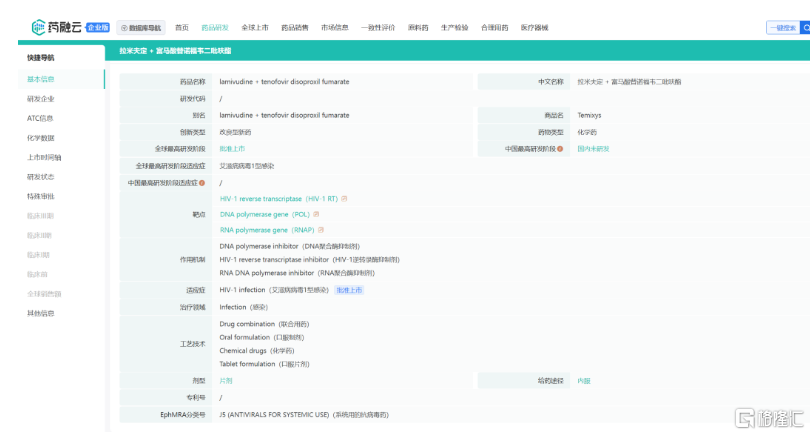Open the 一致性评价 menu
Viewport: 810px width, 435px height.
click(x=378, y=28)
